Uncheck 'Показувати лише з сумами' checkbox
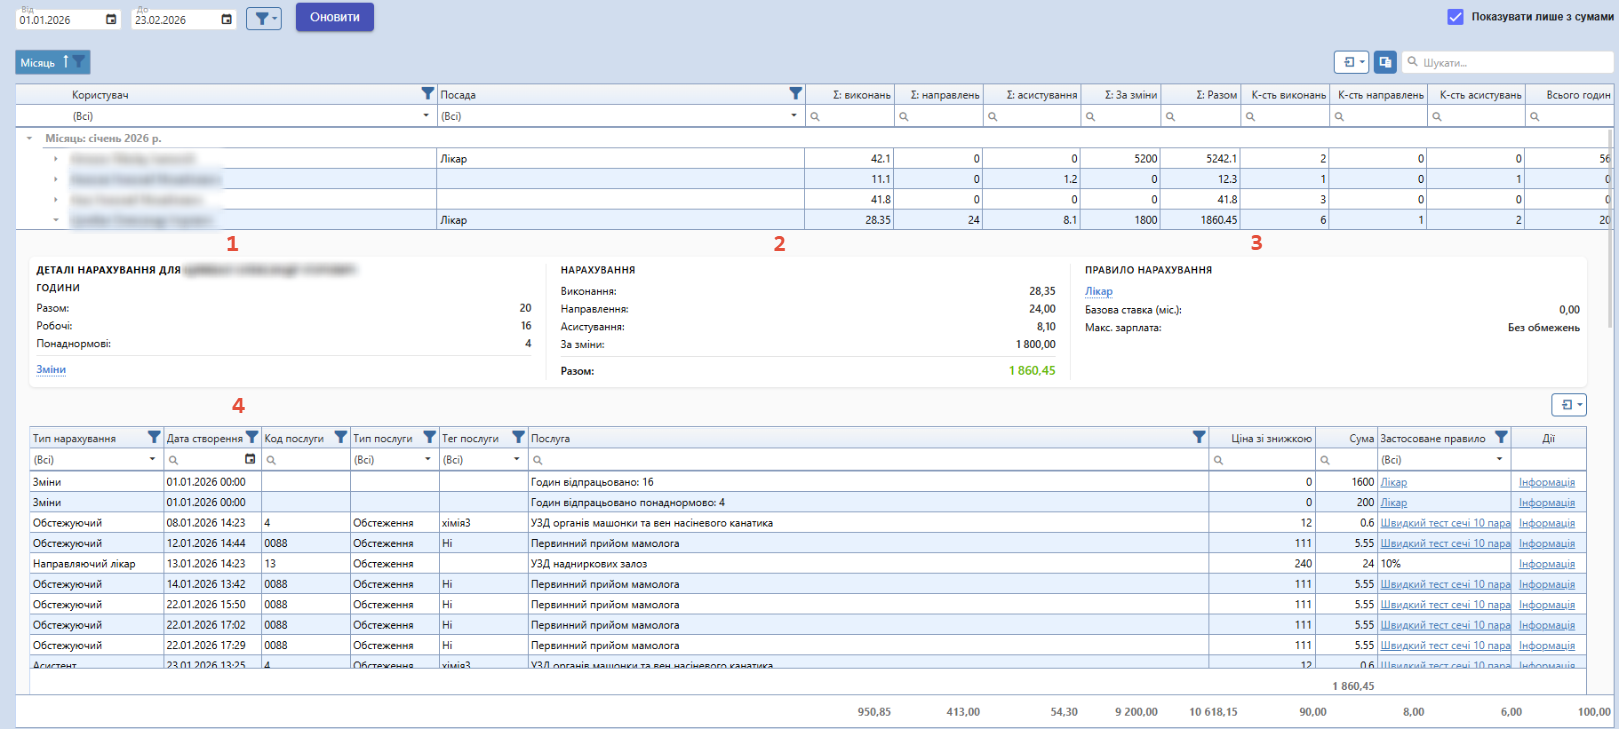Viewport: 1619px width, 729px height. click(1455, 17)
